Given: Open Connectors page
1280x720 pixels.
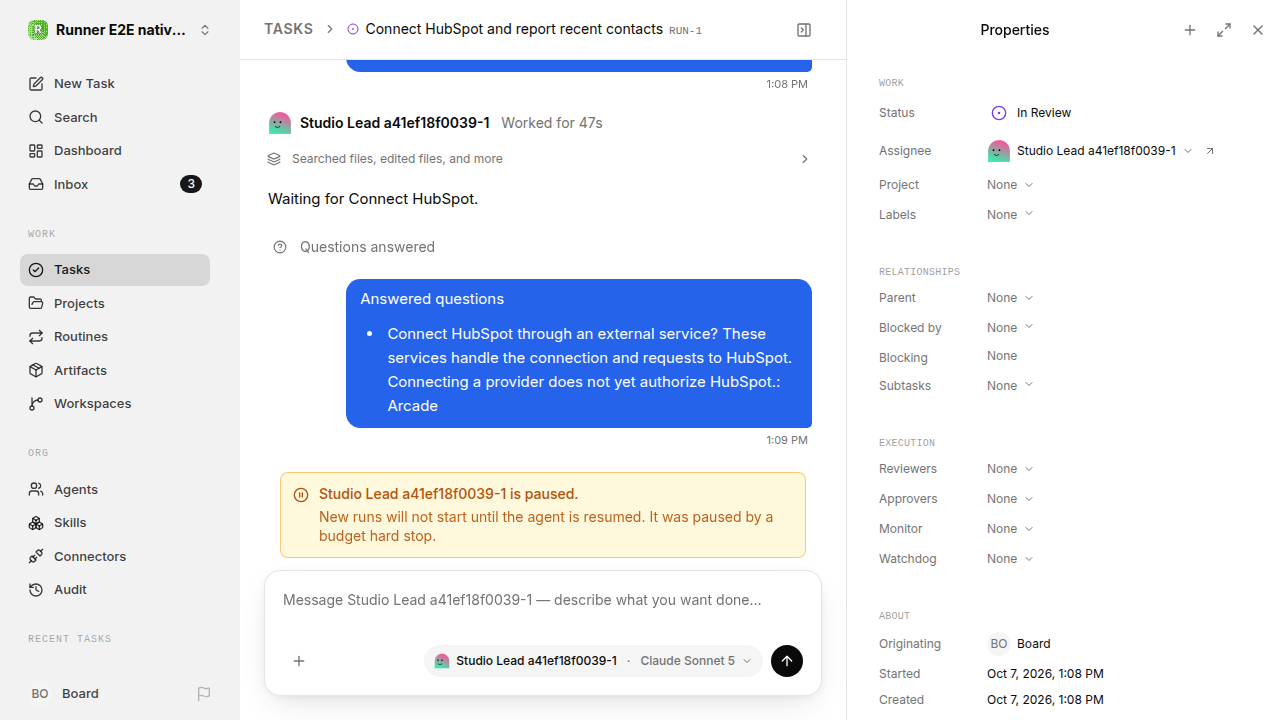Looking at the screenshot, I should pos(115,556).
